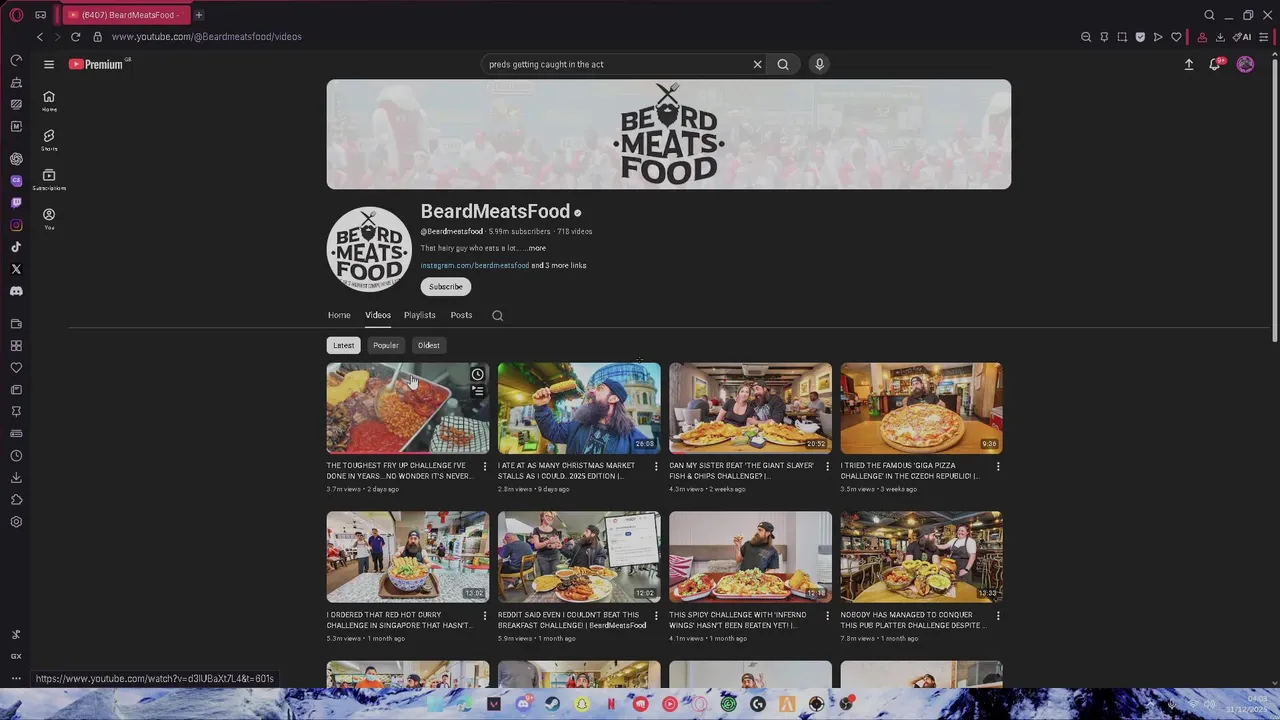Go to YouTube Premium home logo

tap(96, 64)
